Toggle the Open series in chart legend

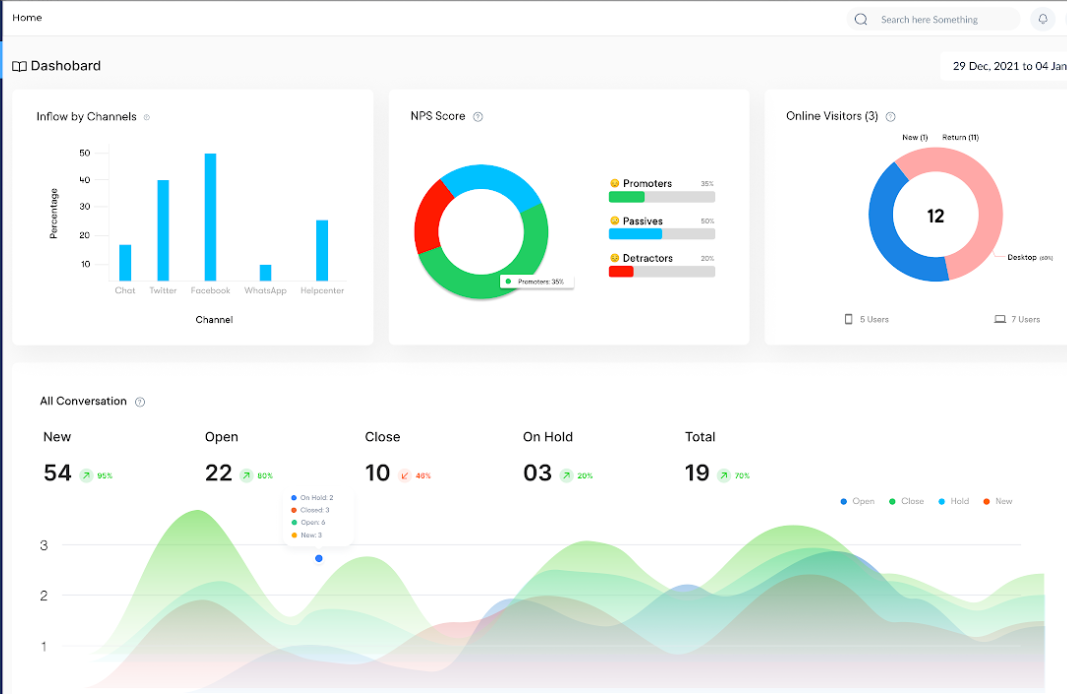(857, 501)
